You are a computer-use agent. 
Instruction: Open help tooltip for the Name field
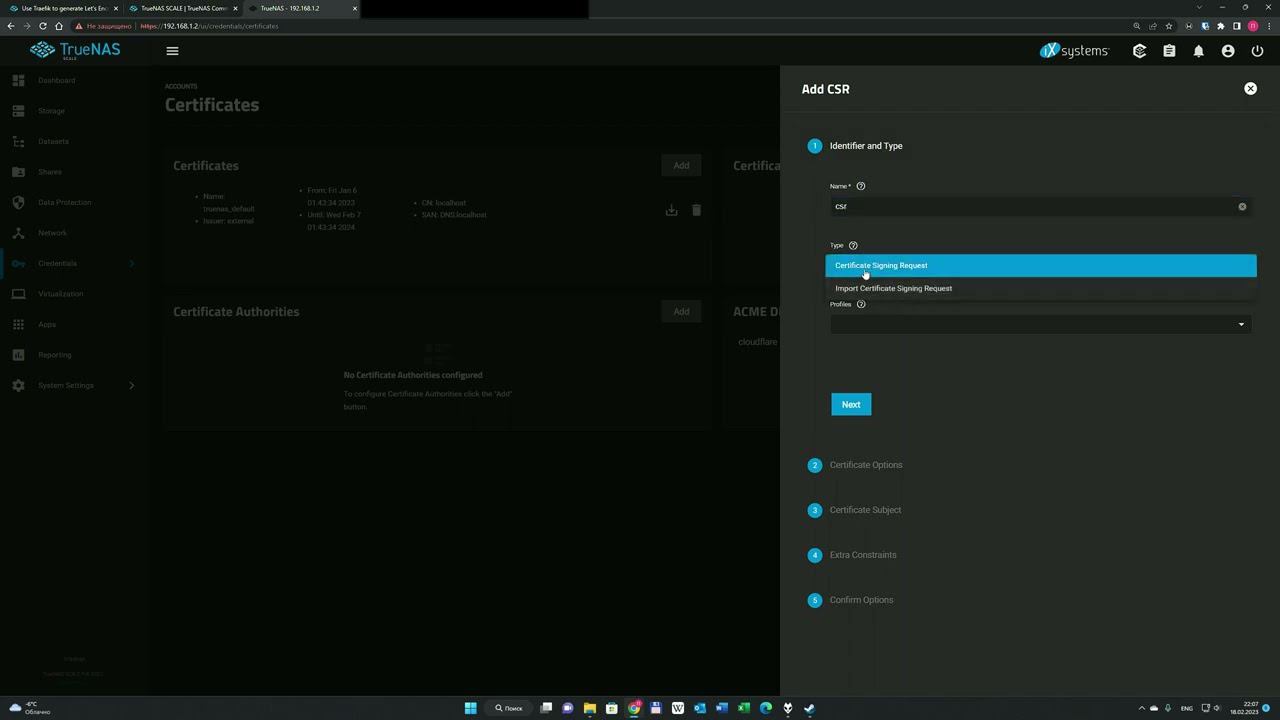861,186
